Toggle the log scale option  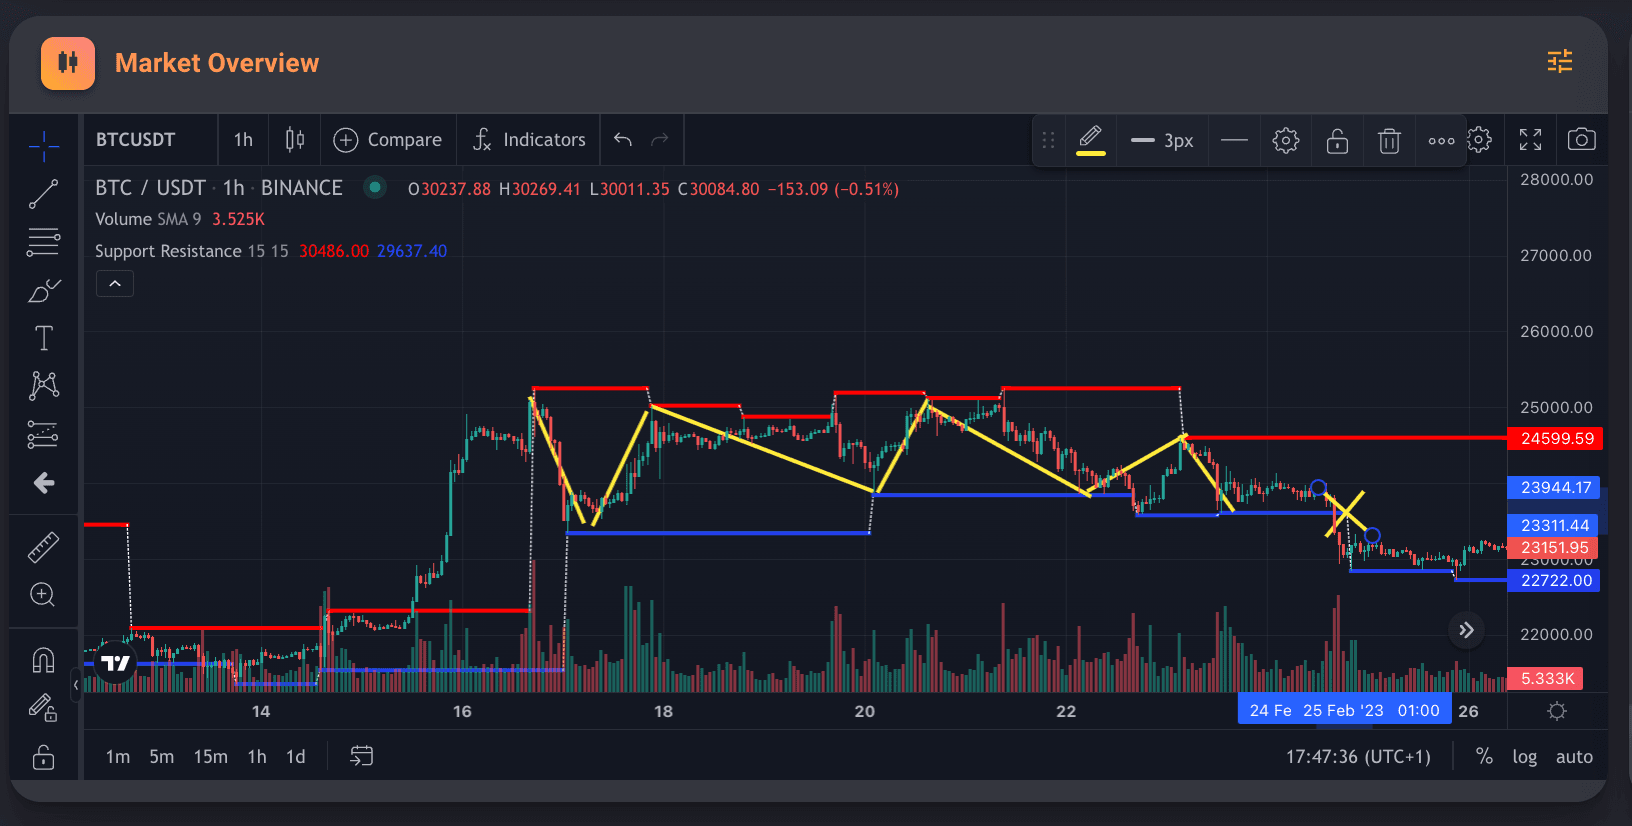(x=1524, y=757)
